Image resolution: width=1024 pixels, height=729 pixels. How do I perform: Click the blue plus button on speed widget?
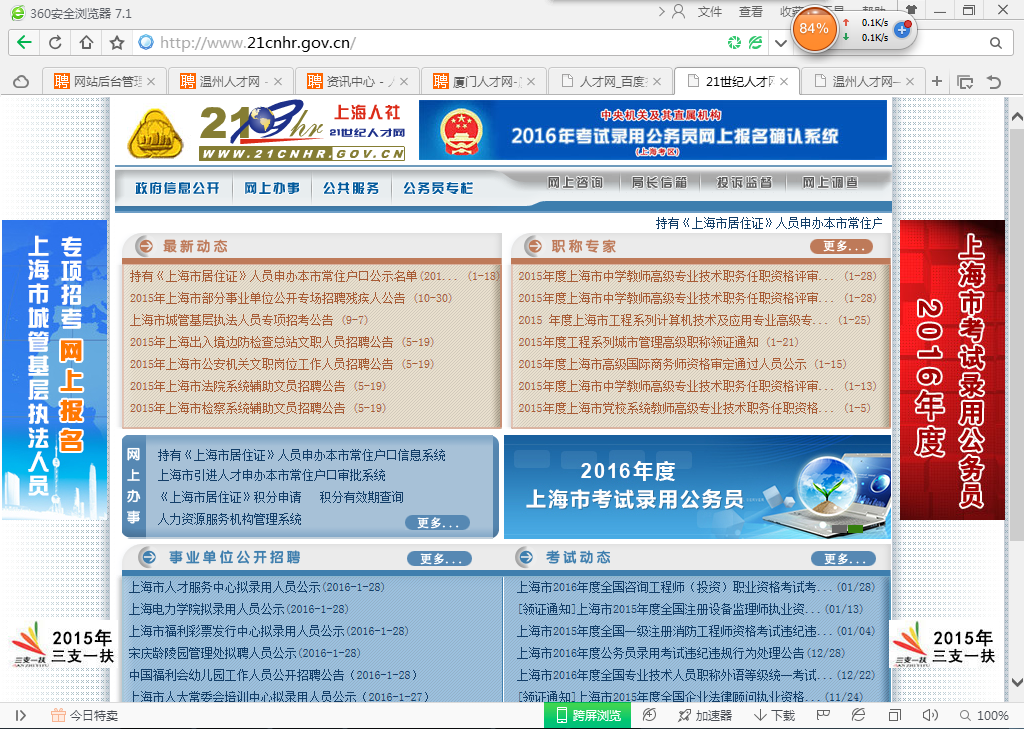click(x=902, y=29)
